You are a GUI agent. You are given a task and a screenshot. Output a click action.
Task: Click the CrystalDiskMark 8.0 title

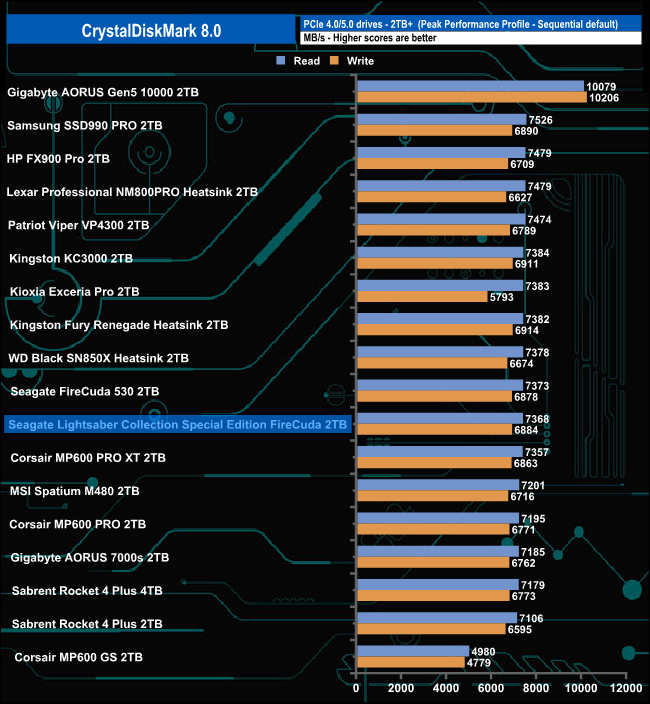coord(151,31)
